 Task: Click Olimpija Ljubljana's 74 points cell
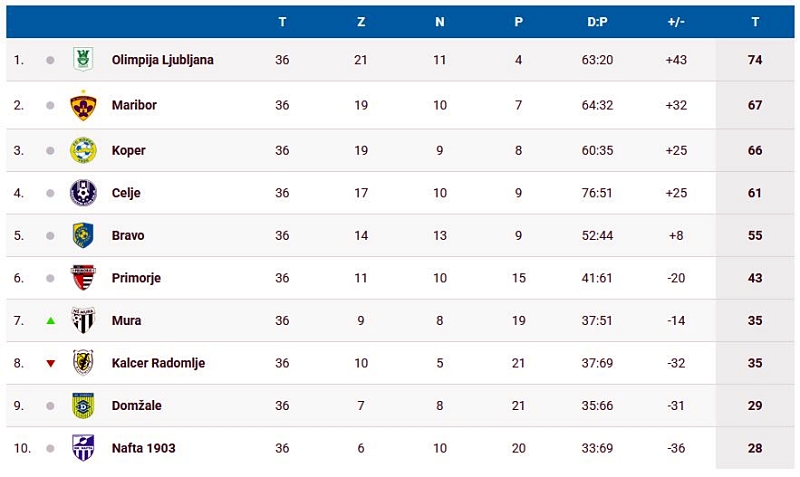[755, 60]
